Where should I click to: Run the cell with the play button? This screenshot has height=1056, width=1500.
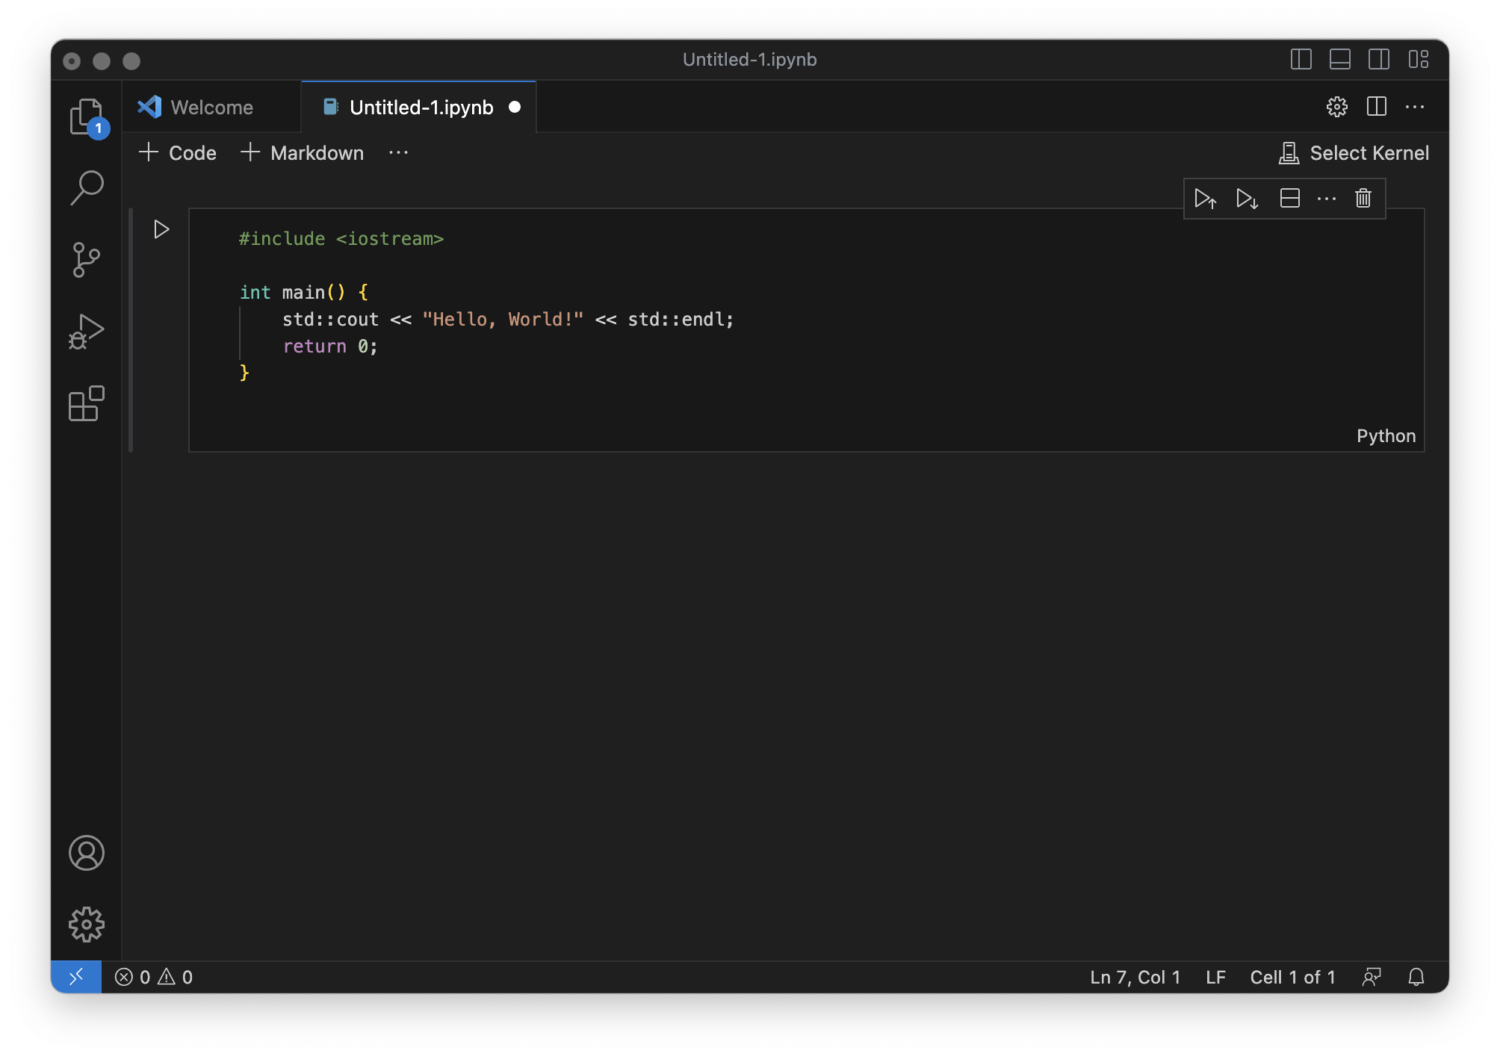(x=160, y=229)
